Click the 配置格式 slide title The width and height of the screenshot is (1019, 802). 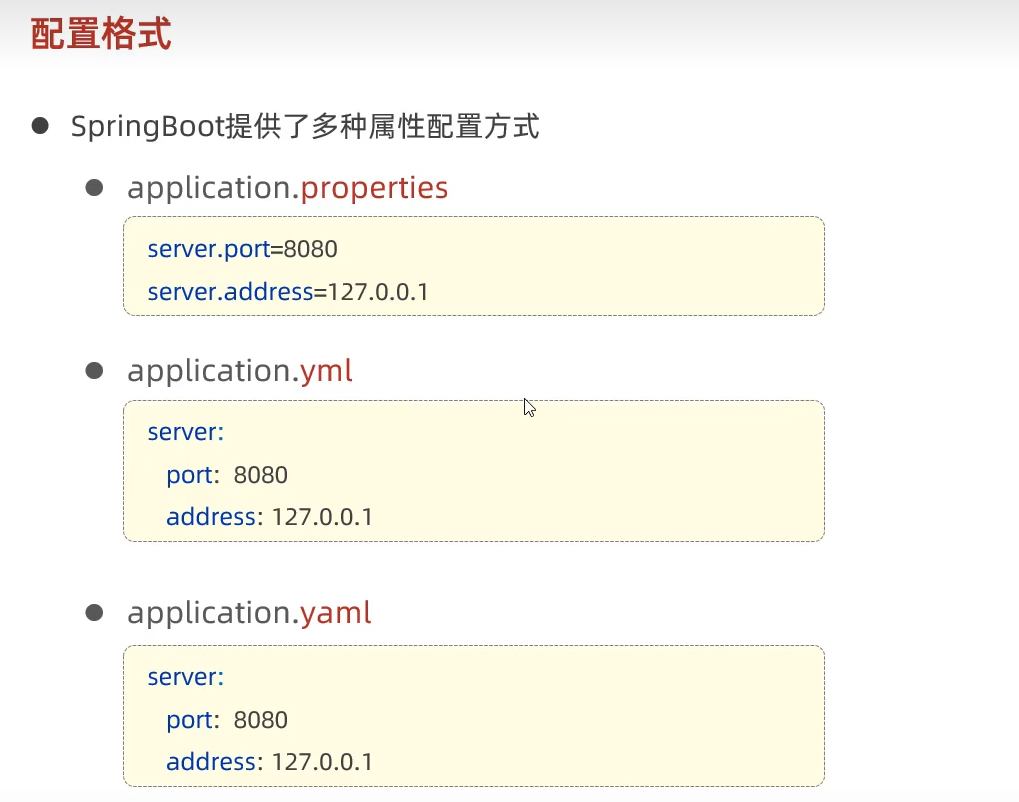click(101, 34)
